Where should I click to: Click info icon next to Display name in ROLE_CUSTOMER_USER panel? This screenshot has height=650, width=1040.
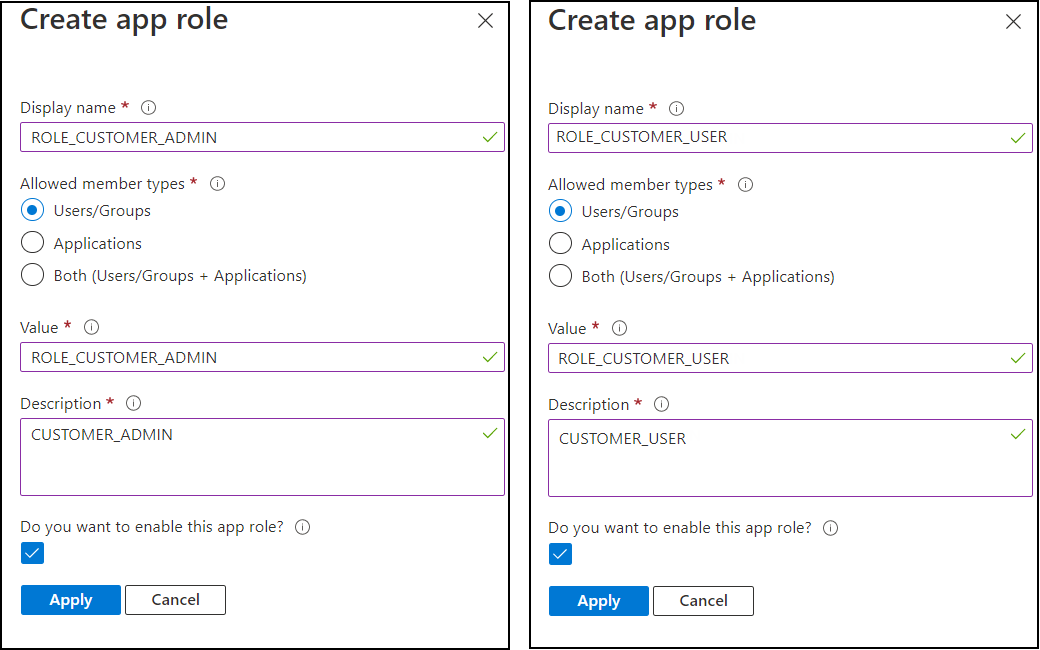coord(677,108)
